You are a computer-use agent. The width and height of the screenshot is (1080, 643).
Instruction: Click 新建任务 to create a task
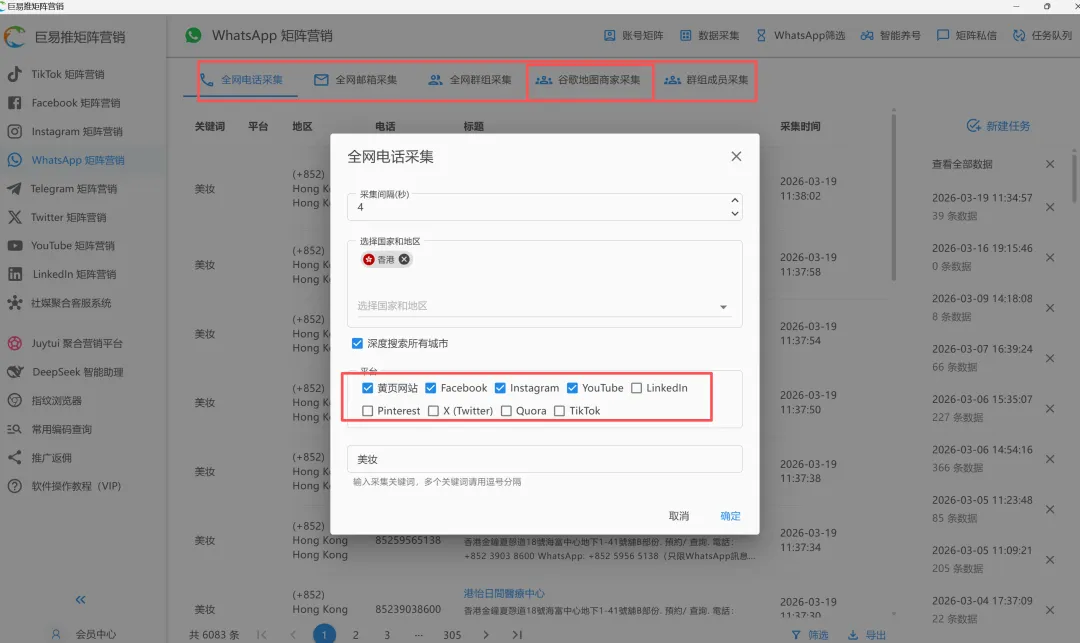coord(1000,125)
